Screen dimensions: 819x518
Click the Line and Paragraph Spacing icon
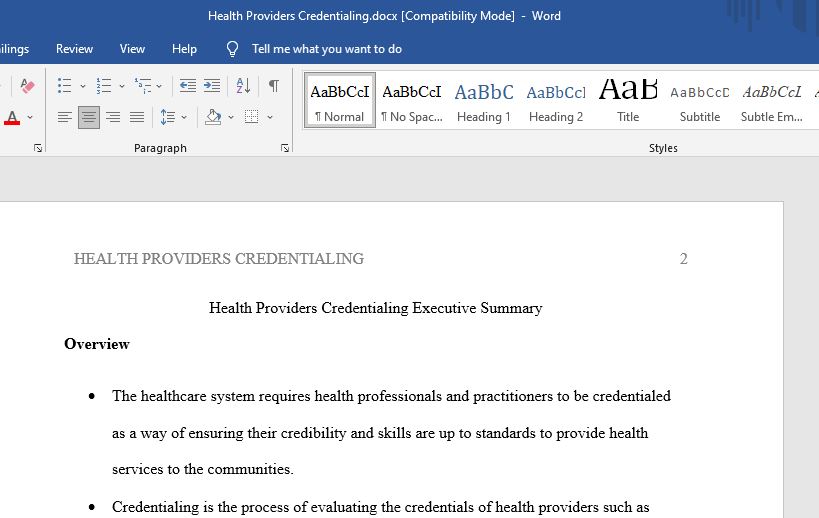(x=167, y=117)
